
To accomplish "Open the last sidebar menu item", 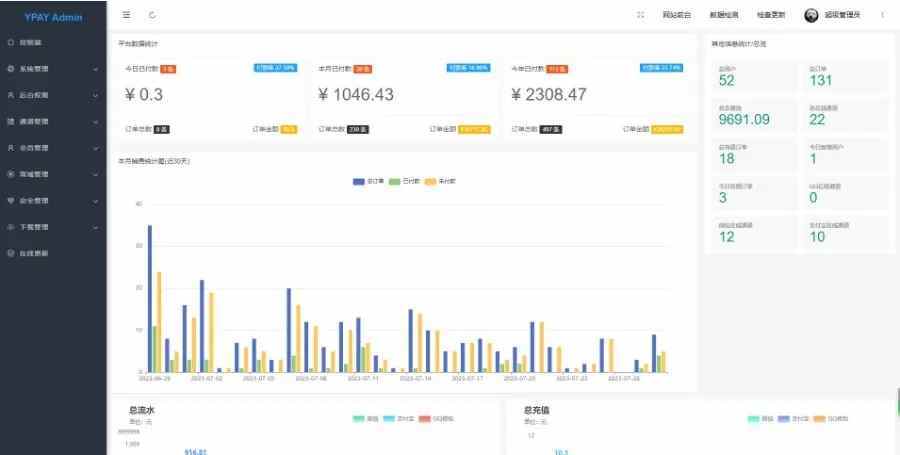I will click(53, 253).
